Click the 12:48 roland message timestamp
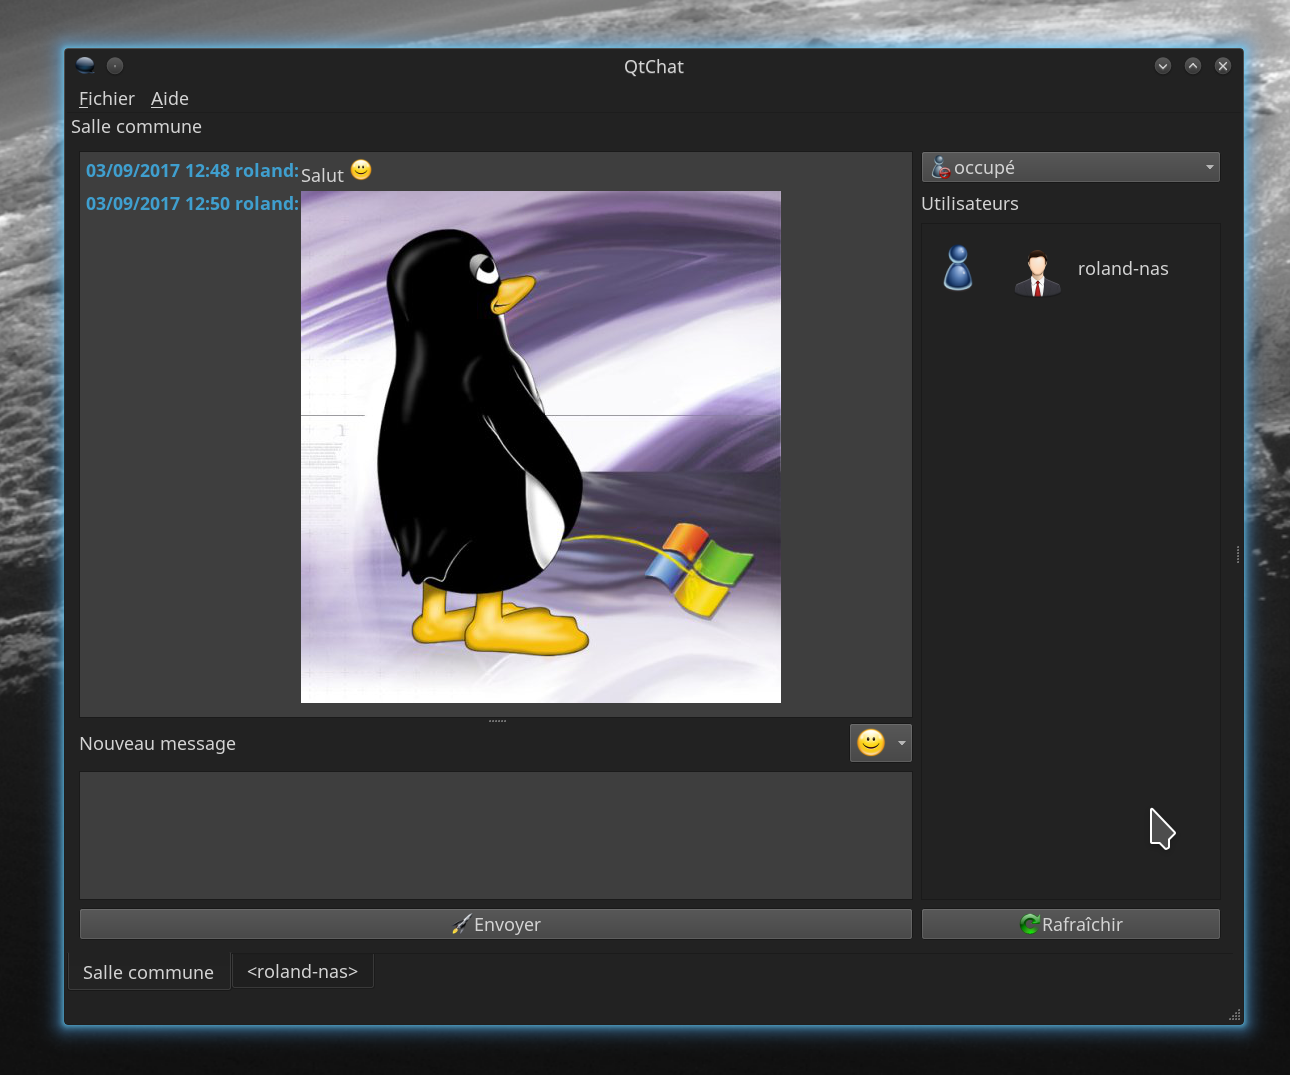The height and width of the screenshot is (1075, 1290). [x=192, y=171]
